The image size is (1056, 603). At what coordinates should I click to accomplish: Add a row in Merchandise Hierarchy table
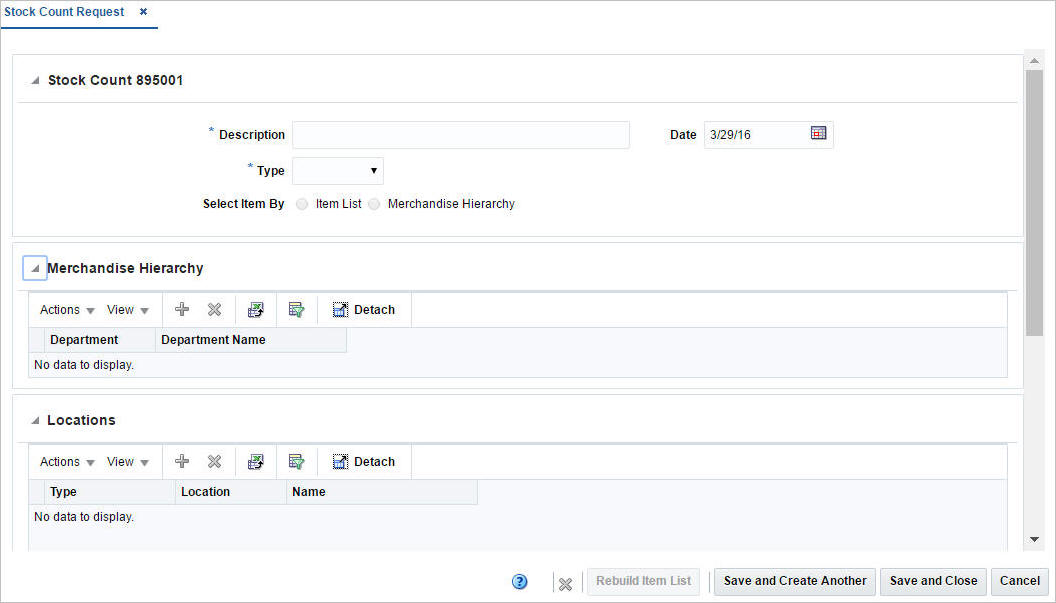(181, 309)
